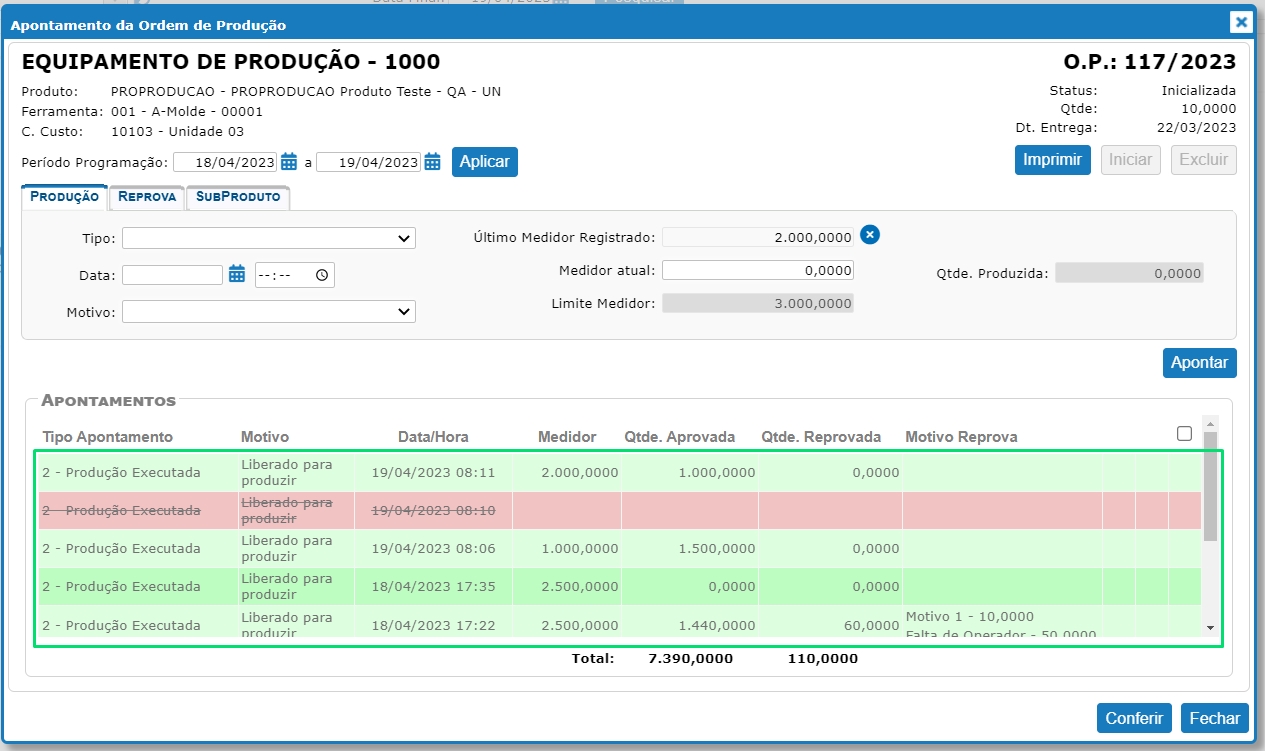Click the Excluir button
1265x751 pixels.
tap(1204, 160)
